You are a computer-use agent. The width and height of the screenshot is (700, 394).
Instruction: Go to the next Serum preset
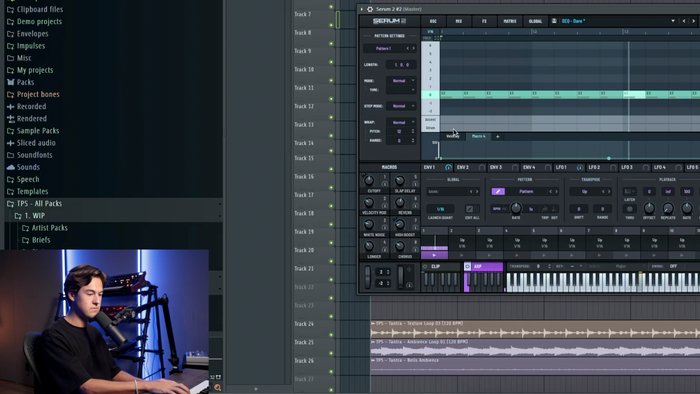pyautogui.click(x=693, y=21)
